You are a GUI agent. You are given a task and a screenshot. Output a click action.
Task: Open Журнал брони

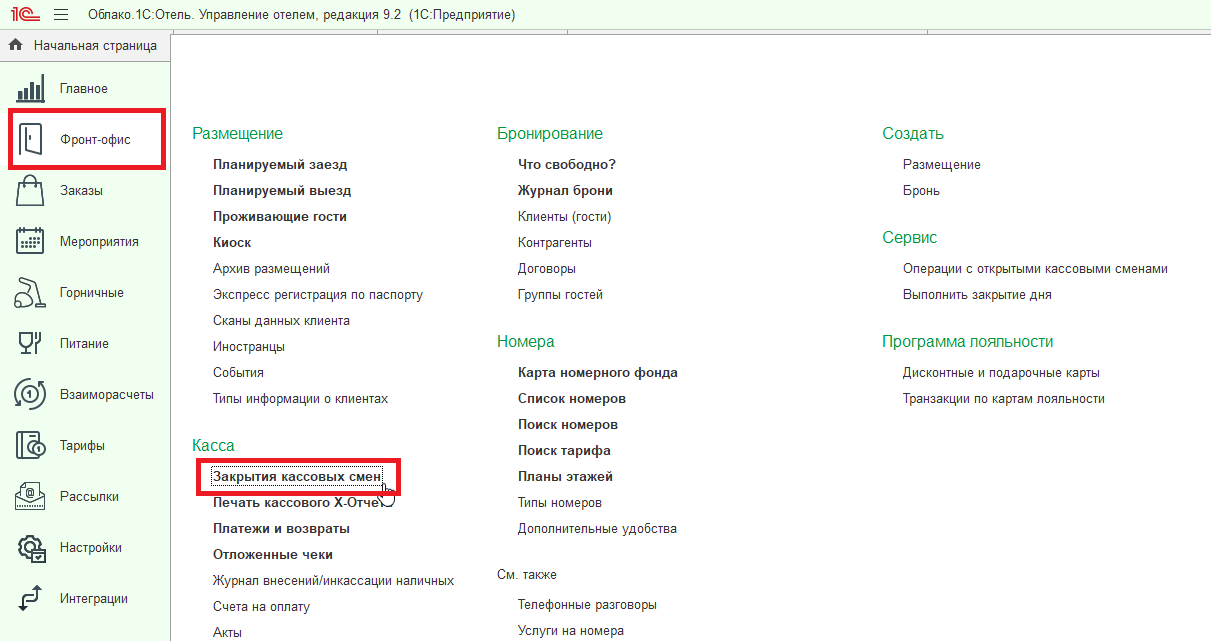(x=565, y=191)
